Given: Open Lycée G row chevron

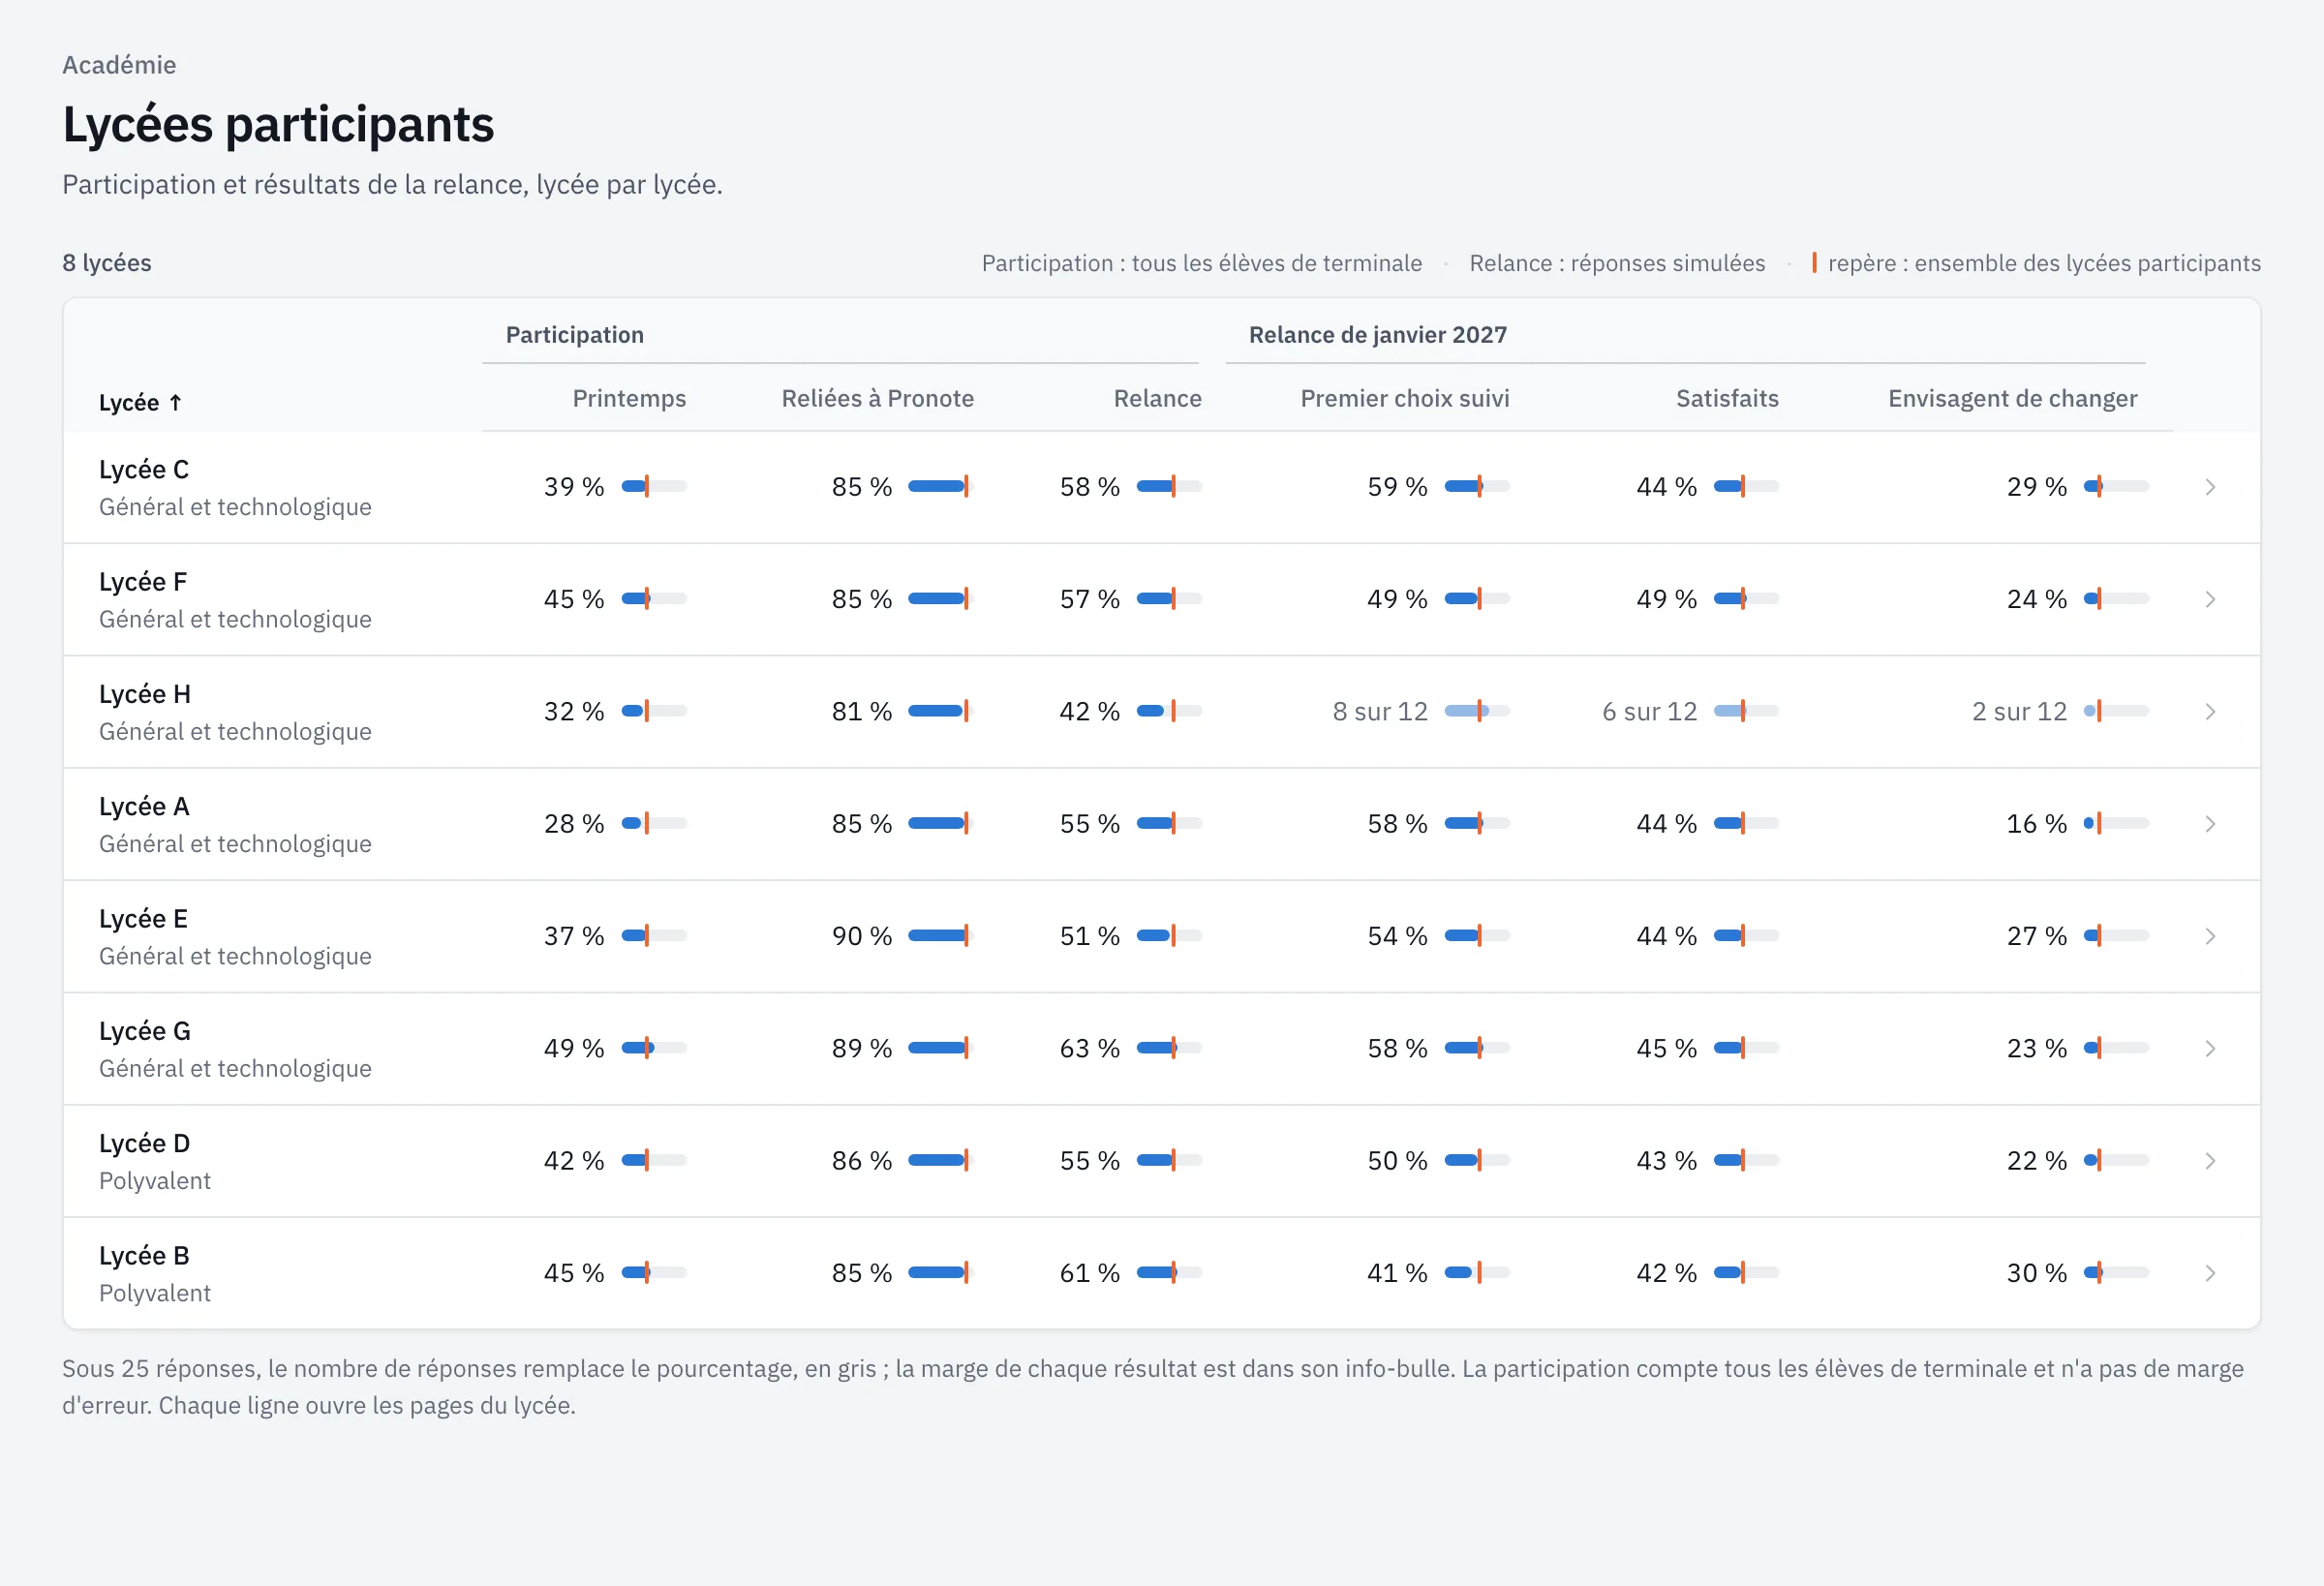Looking at the screenshot, I should pyautogui.click(x=2210, y=1048).
